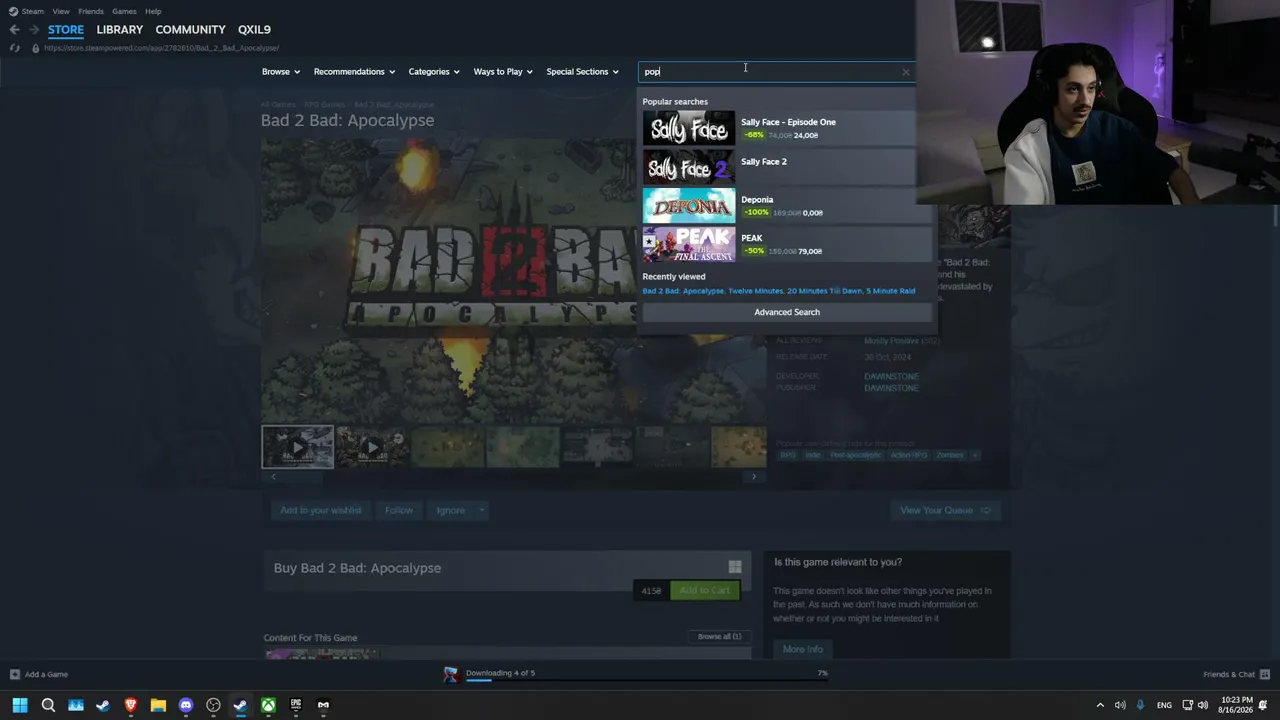1280x720 pixels.
Task: Click the More Info button
Action: tap(803, 649)
